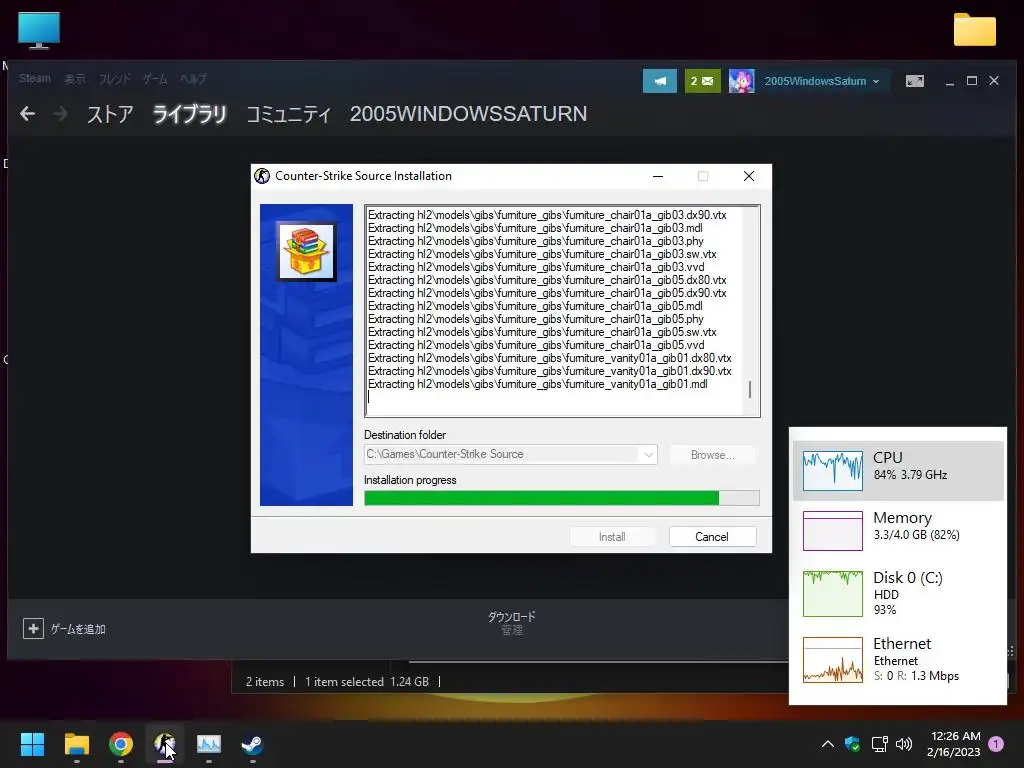Screen dimensions: 1024x768
Task: Open the フレンド menu in Steam
Action: tap(115, 79)
